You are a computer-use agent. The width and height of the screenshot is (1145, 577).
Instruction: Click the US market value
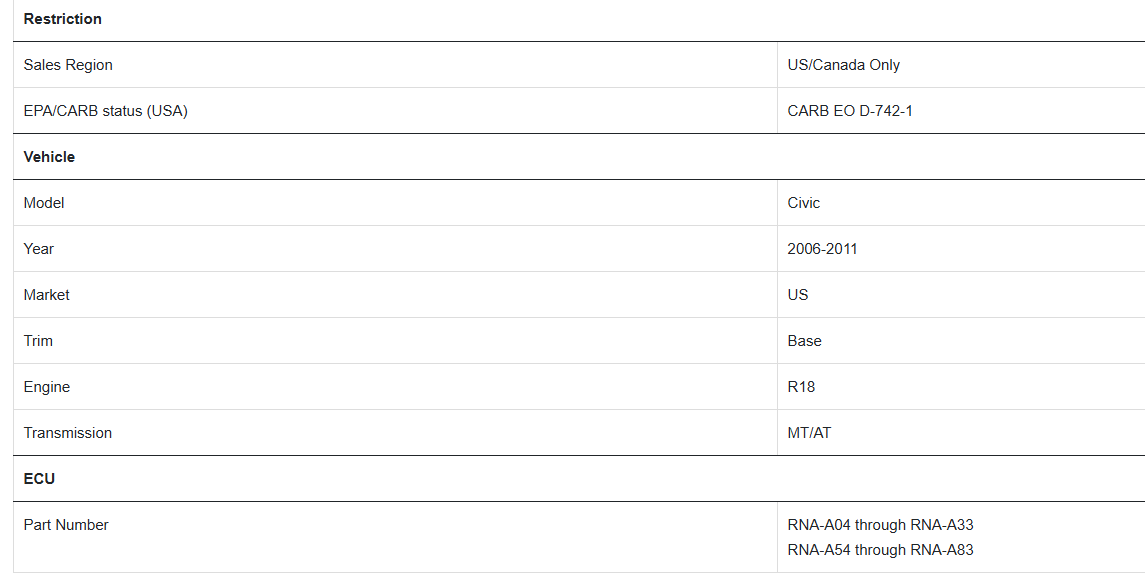[x=797, y=295]
